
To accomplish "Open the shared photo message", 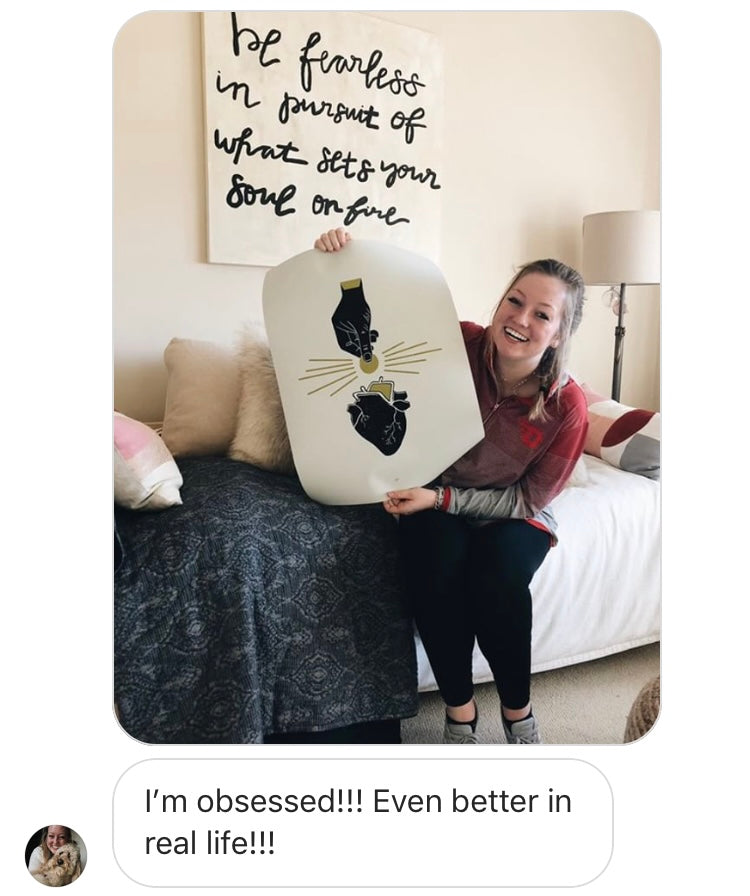I will pyautogui.click(x=387, y=377).
